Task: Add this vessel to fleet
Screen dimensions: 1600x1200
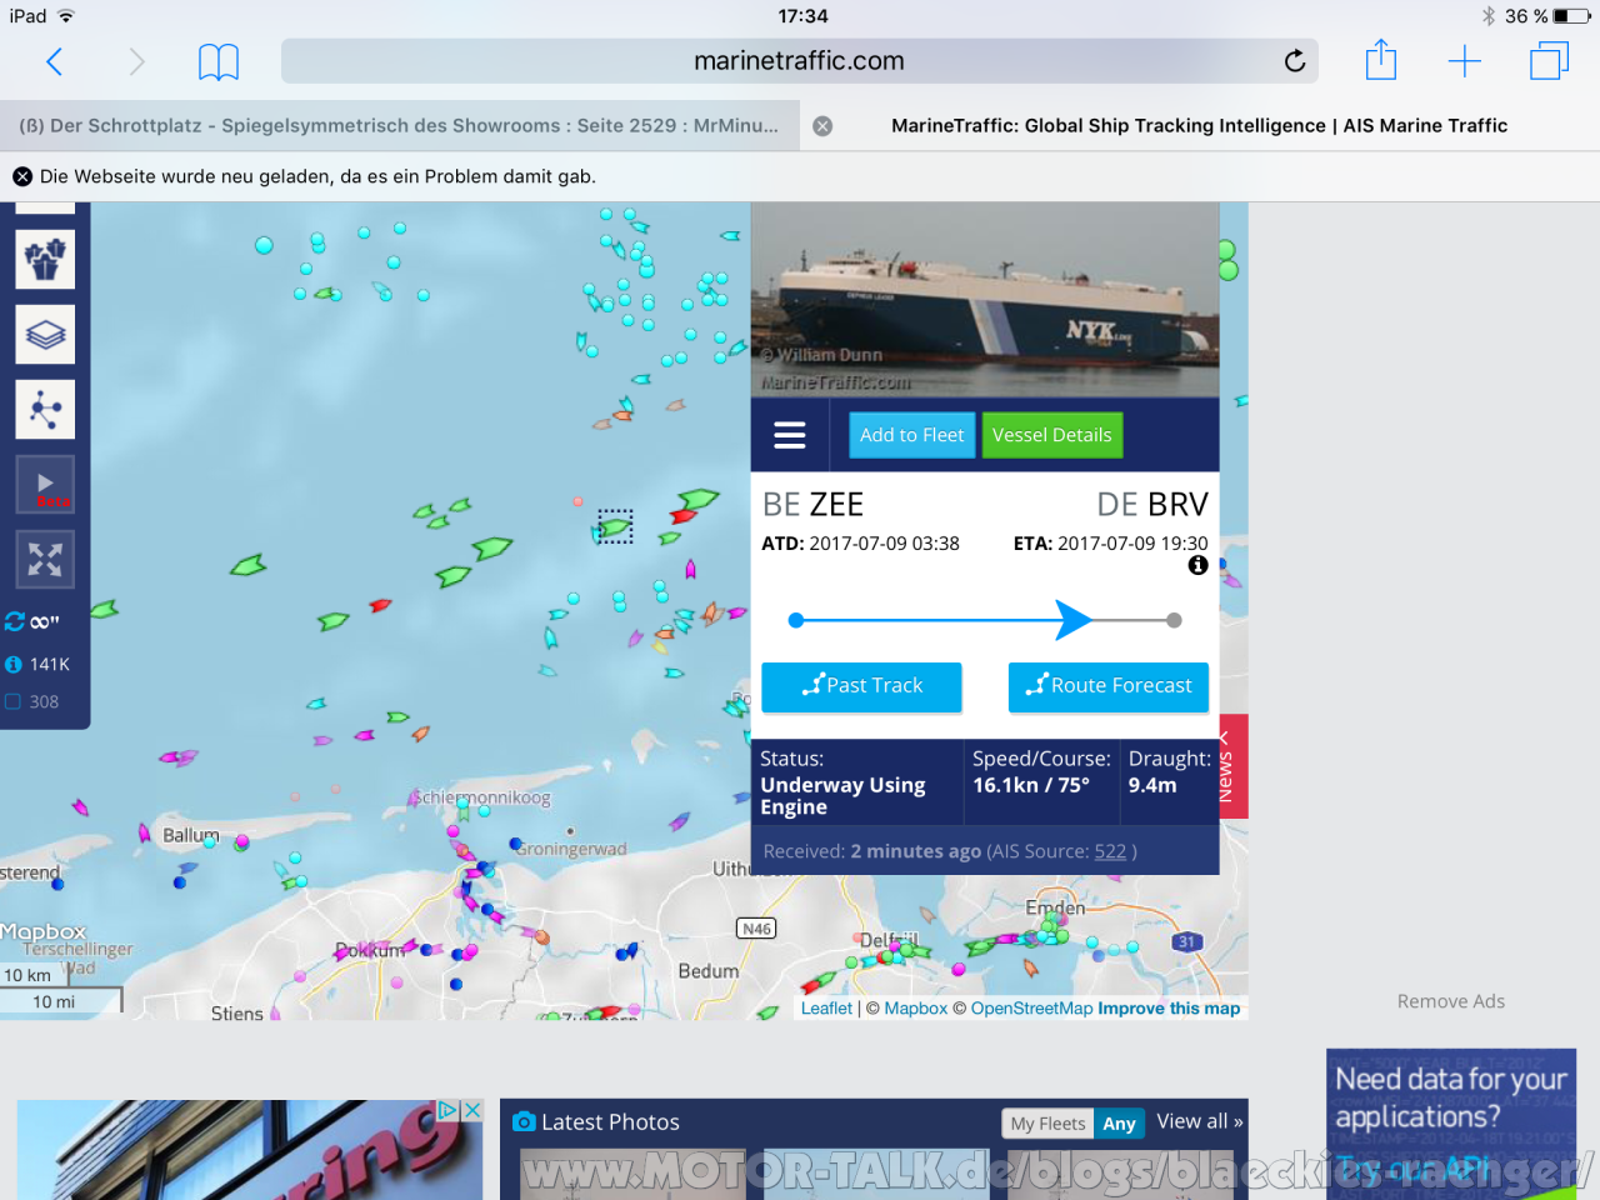Action: pos(912,435)
